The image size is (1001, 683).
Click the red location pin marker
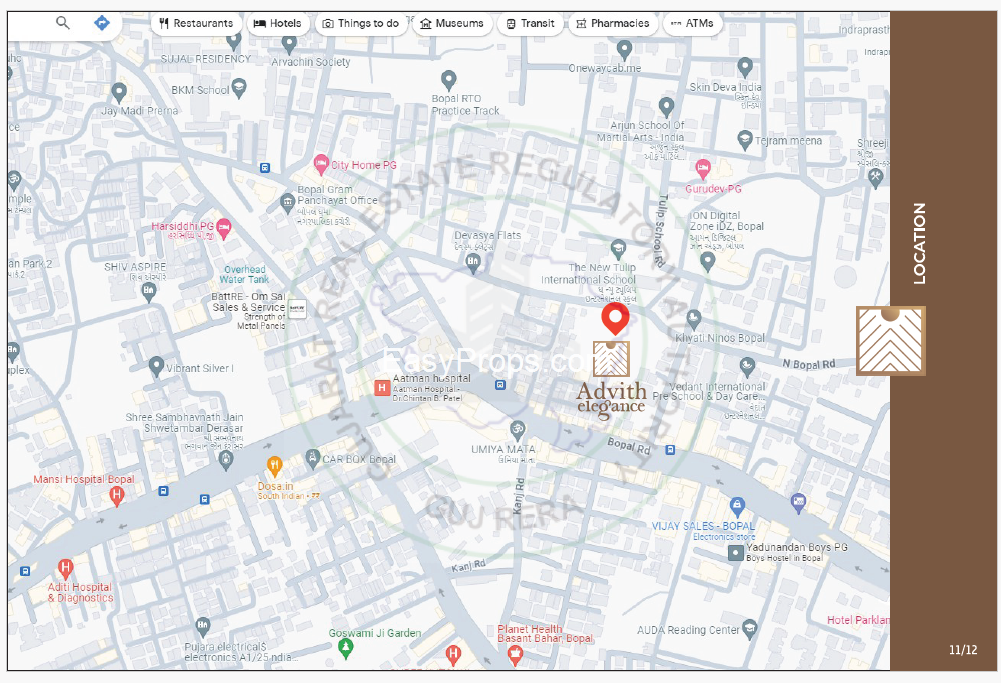pyautogui.click(x=614, y=320)
